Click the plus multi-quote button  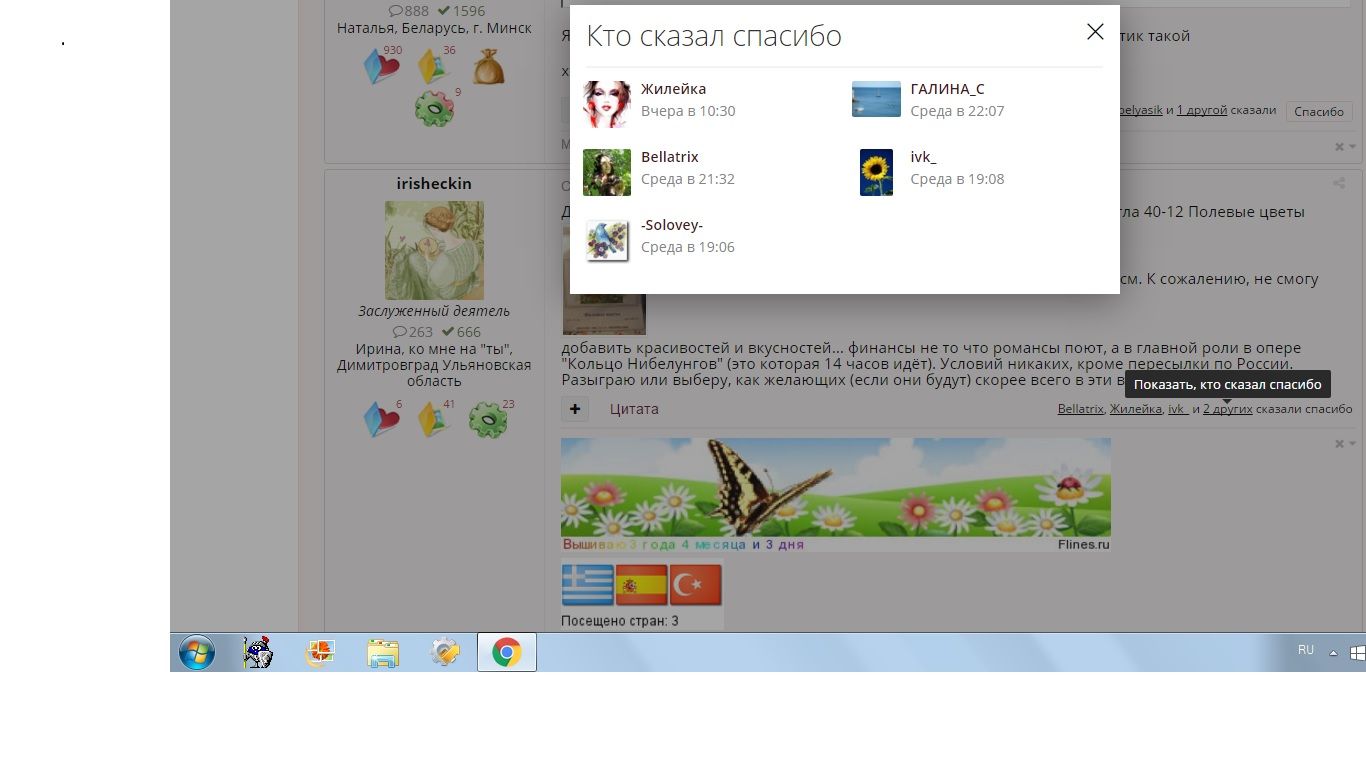coord(575,409)
